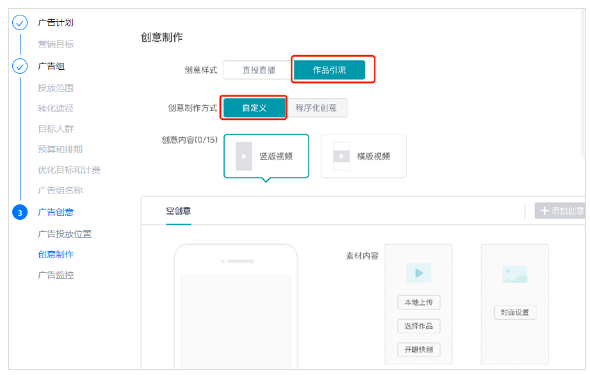Viewport: 590px width, 375px height.
Task: Jump to 广告监控 section
Action: (x=56, y=275)
